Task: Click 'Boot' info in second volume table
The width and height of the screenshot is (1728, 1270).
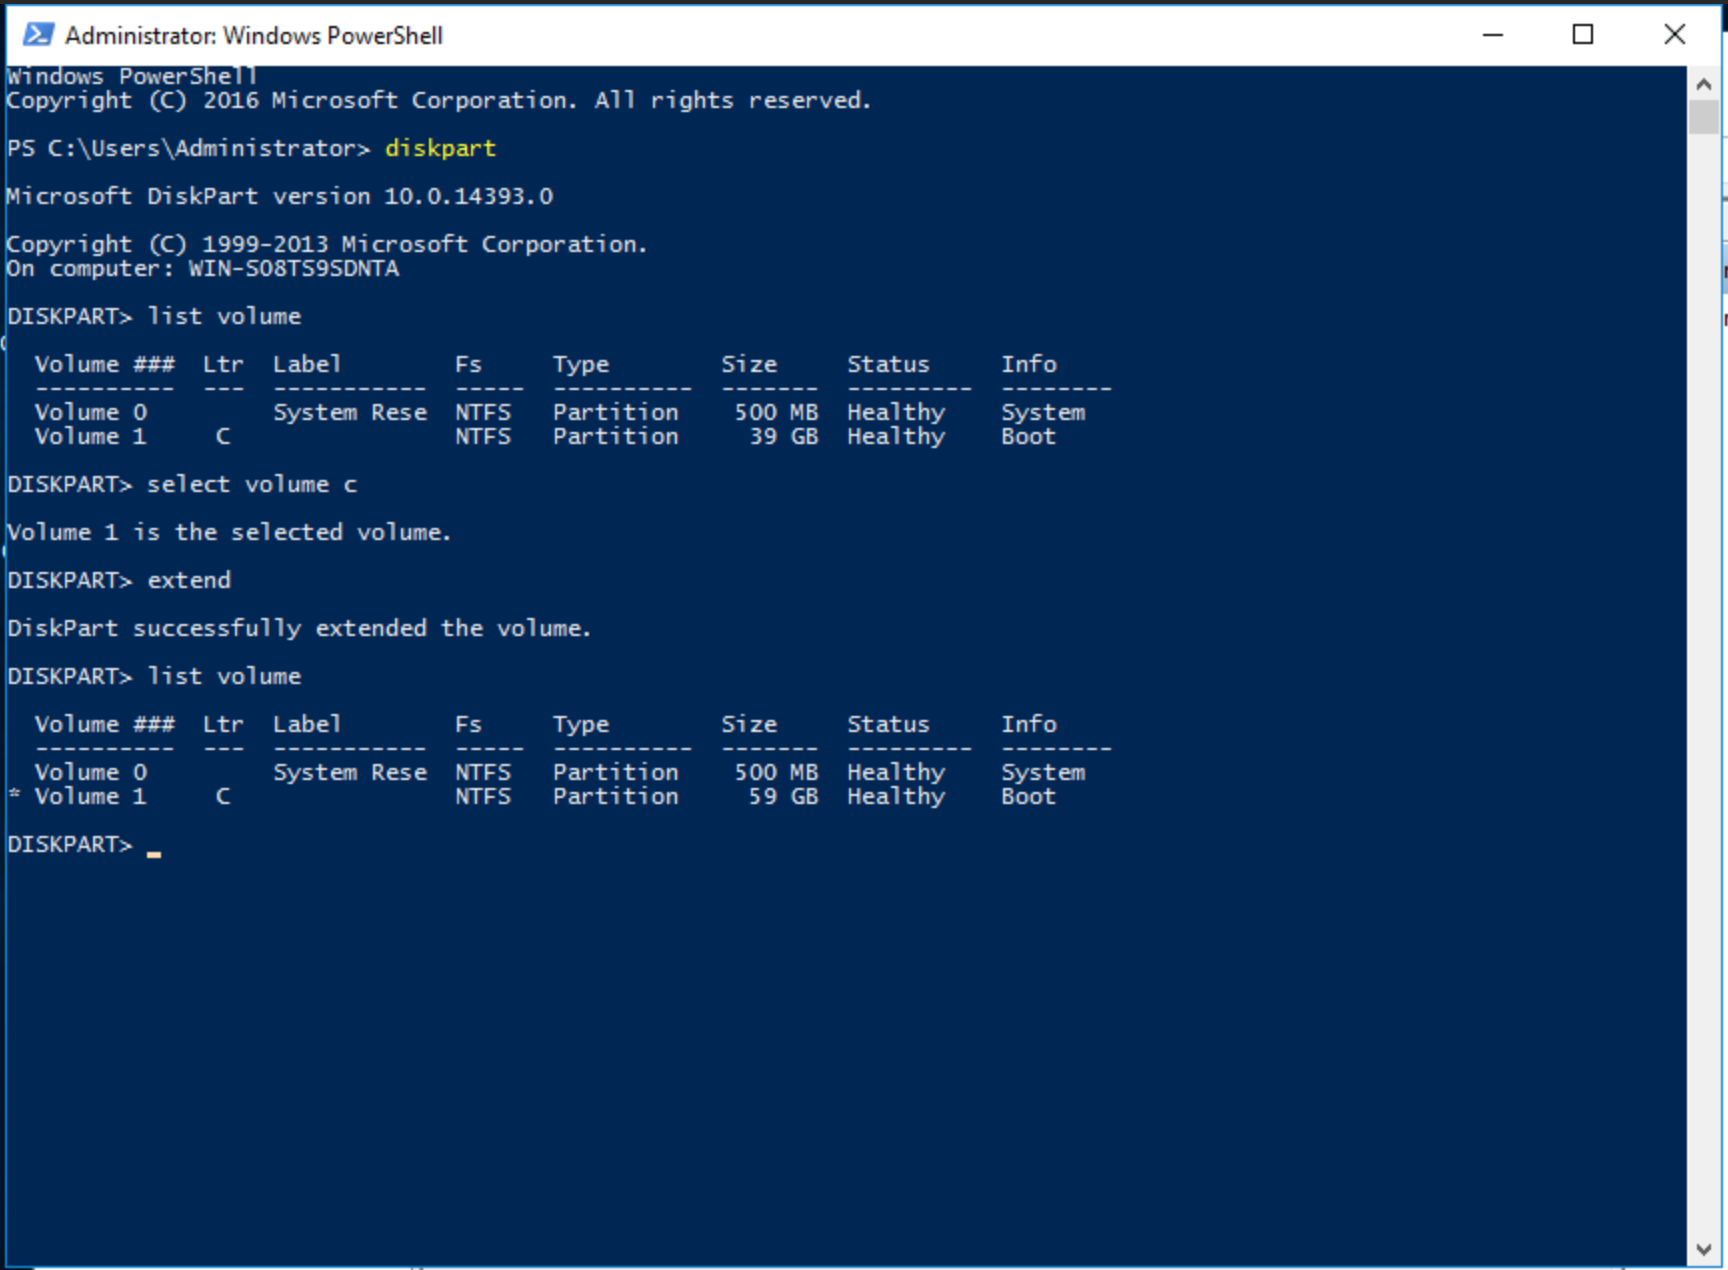Action: click(x=1028, y=796)
